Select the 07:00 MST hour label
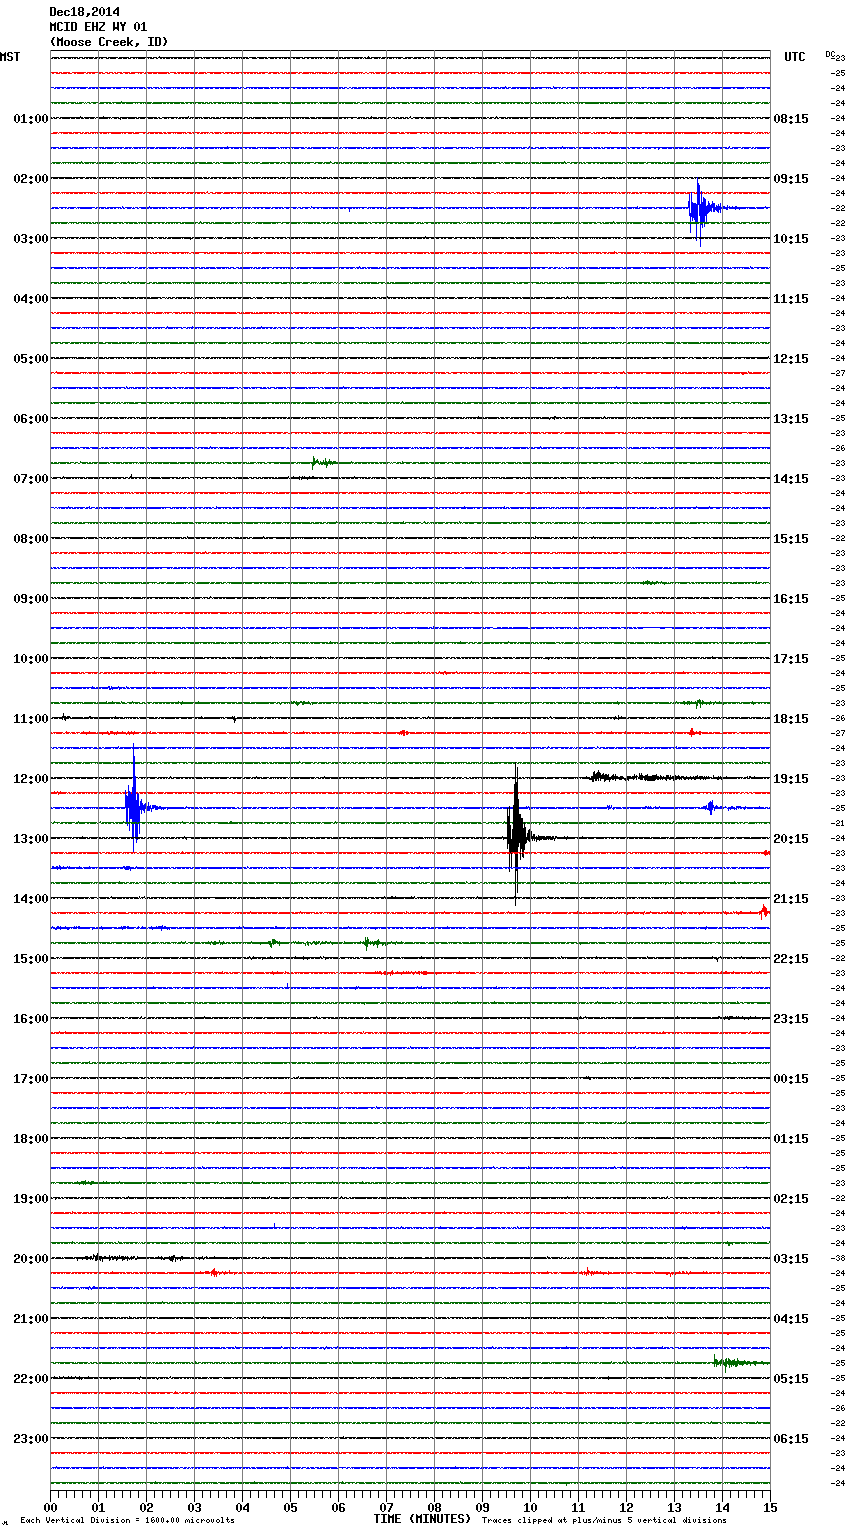This screenshot has width=850, height=1534. tap(30, 479)
